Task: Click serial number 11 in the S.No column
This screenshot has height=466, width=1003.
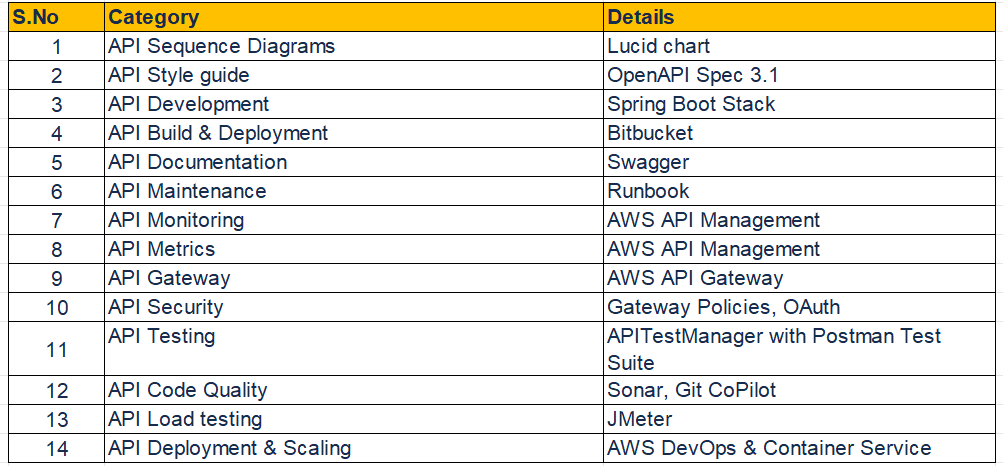Action: (56, 349)
